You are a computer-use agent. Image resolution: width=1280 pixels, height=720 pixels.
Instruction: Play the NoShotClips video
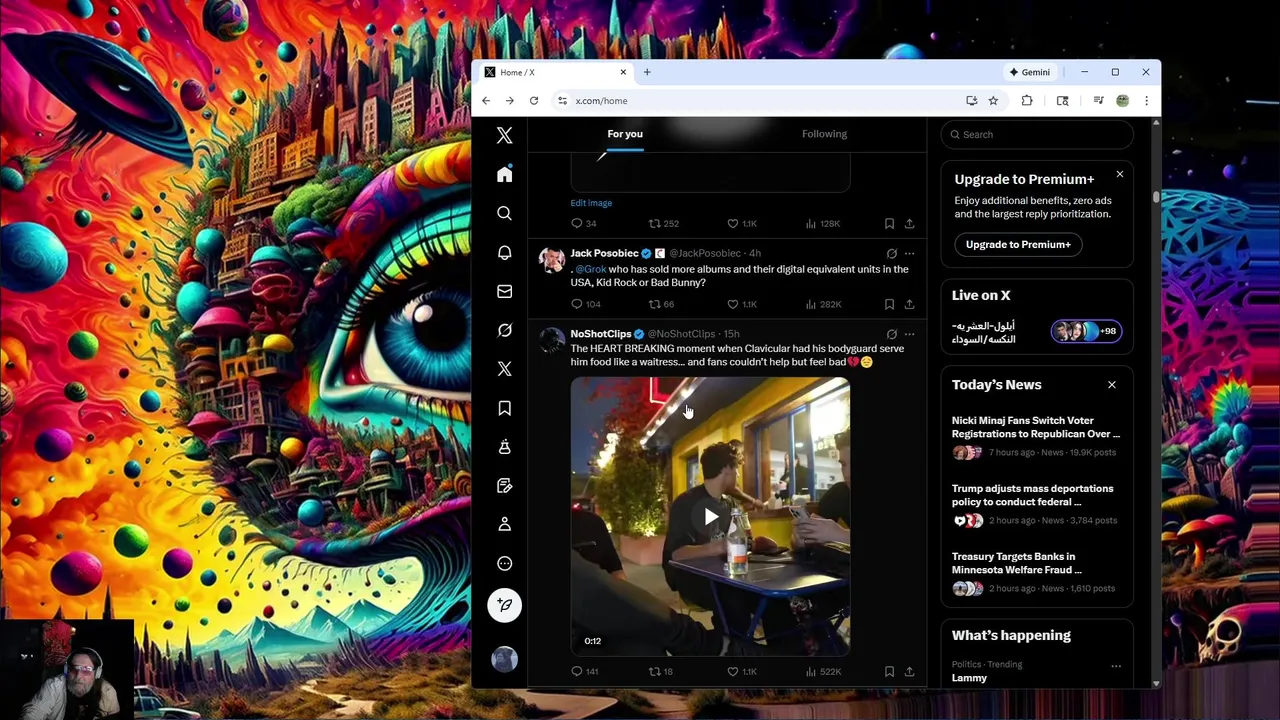click(x=710, y=517)
